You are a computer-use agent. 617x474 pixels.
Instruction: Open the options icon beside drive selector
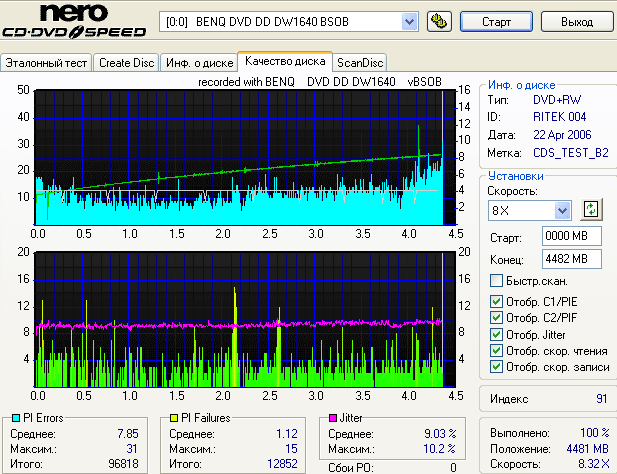point(439,21)
